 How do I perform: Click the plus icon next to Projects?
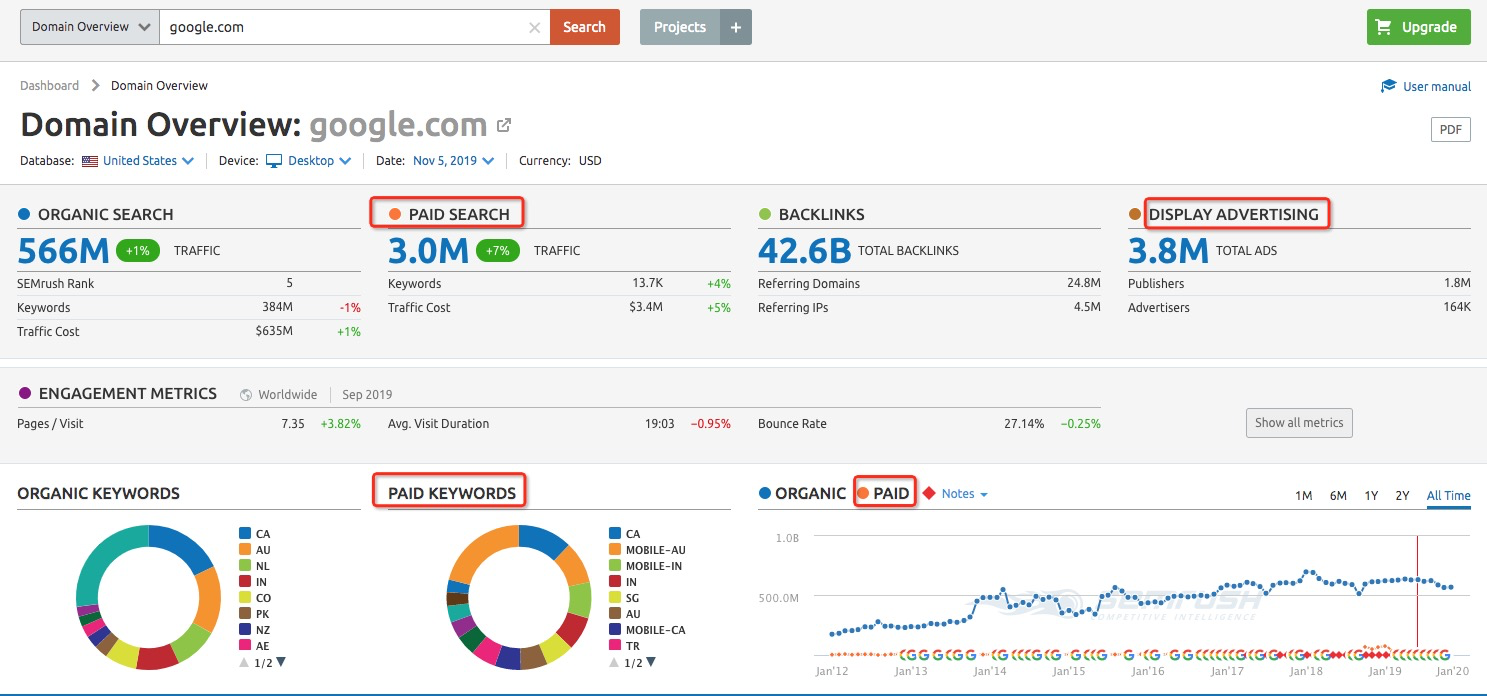(x=736, y=27)
